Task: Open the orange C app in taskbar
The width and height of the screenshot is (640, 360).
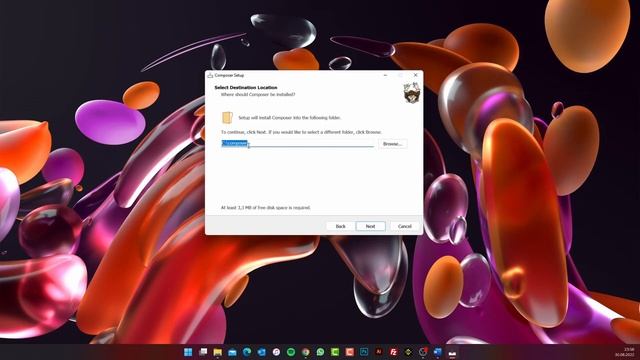Action: point(350,352)
